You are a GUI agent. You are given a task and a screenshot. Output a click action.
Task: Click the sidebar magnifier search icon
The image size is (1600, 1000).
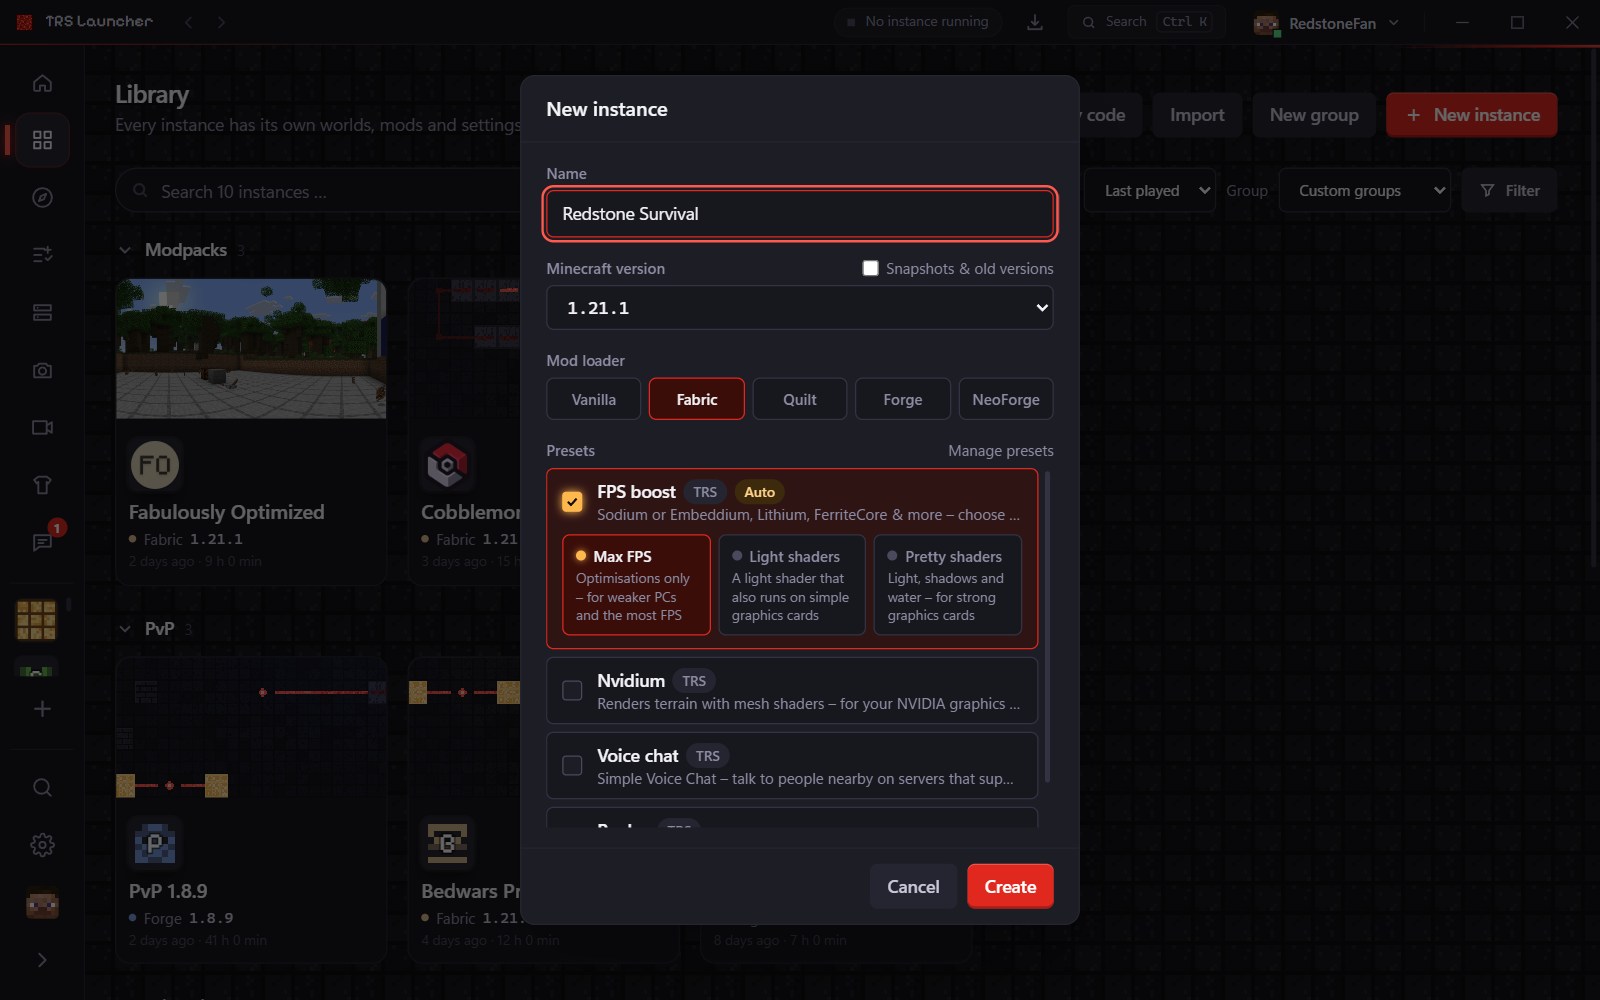click(42, 787)
